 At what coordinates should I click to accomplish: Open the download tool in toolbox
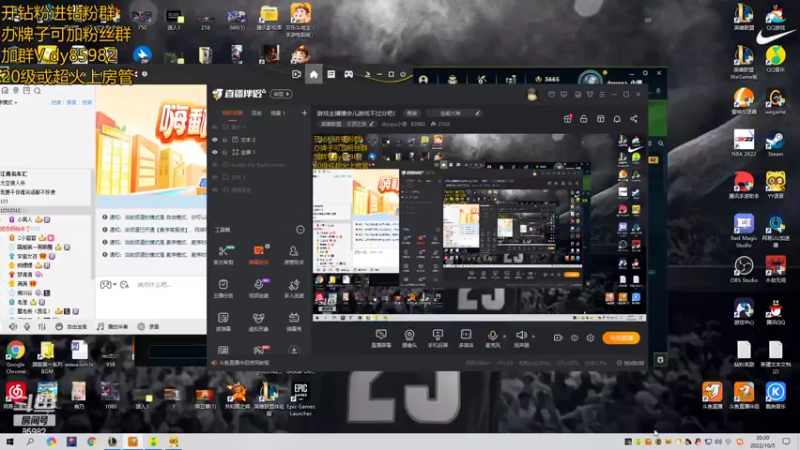coord(294,350)
